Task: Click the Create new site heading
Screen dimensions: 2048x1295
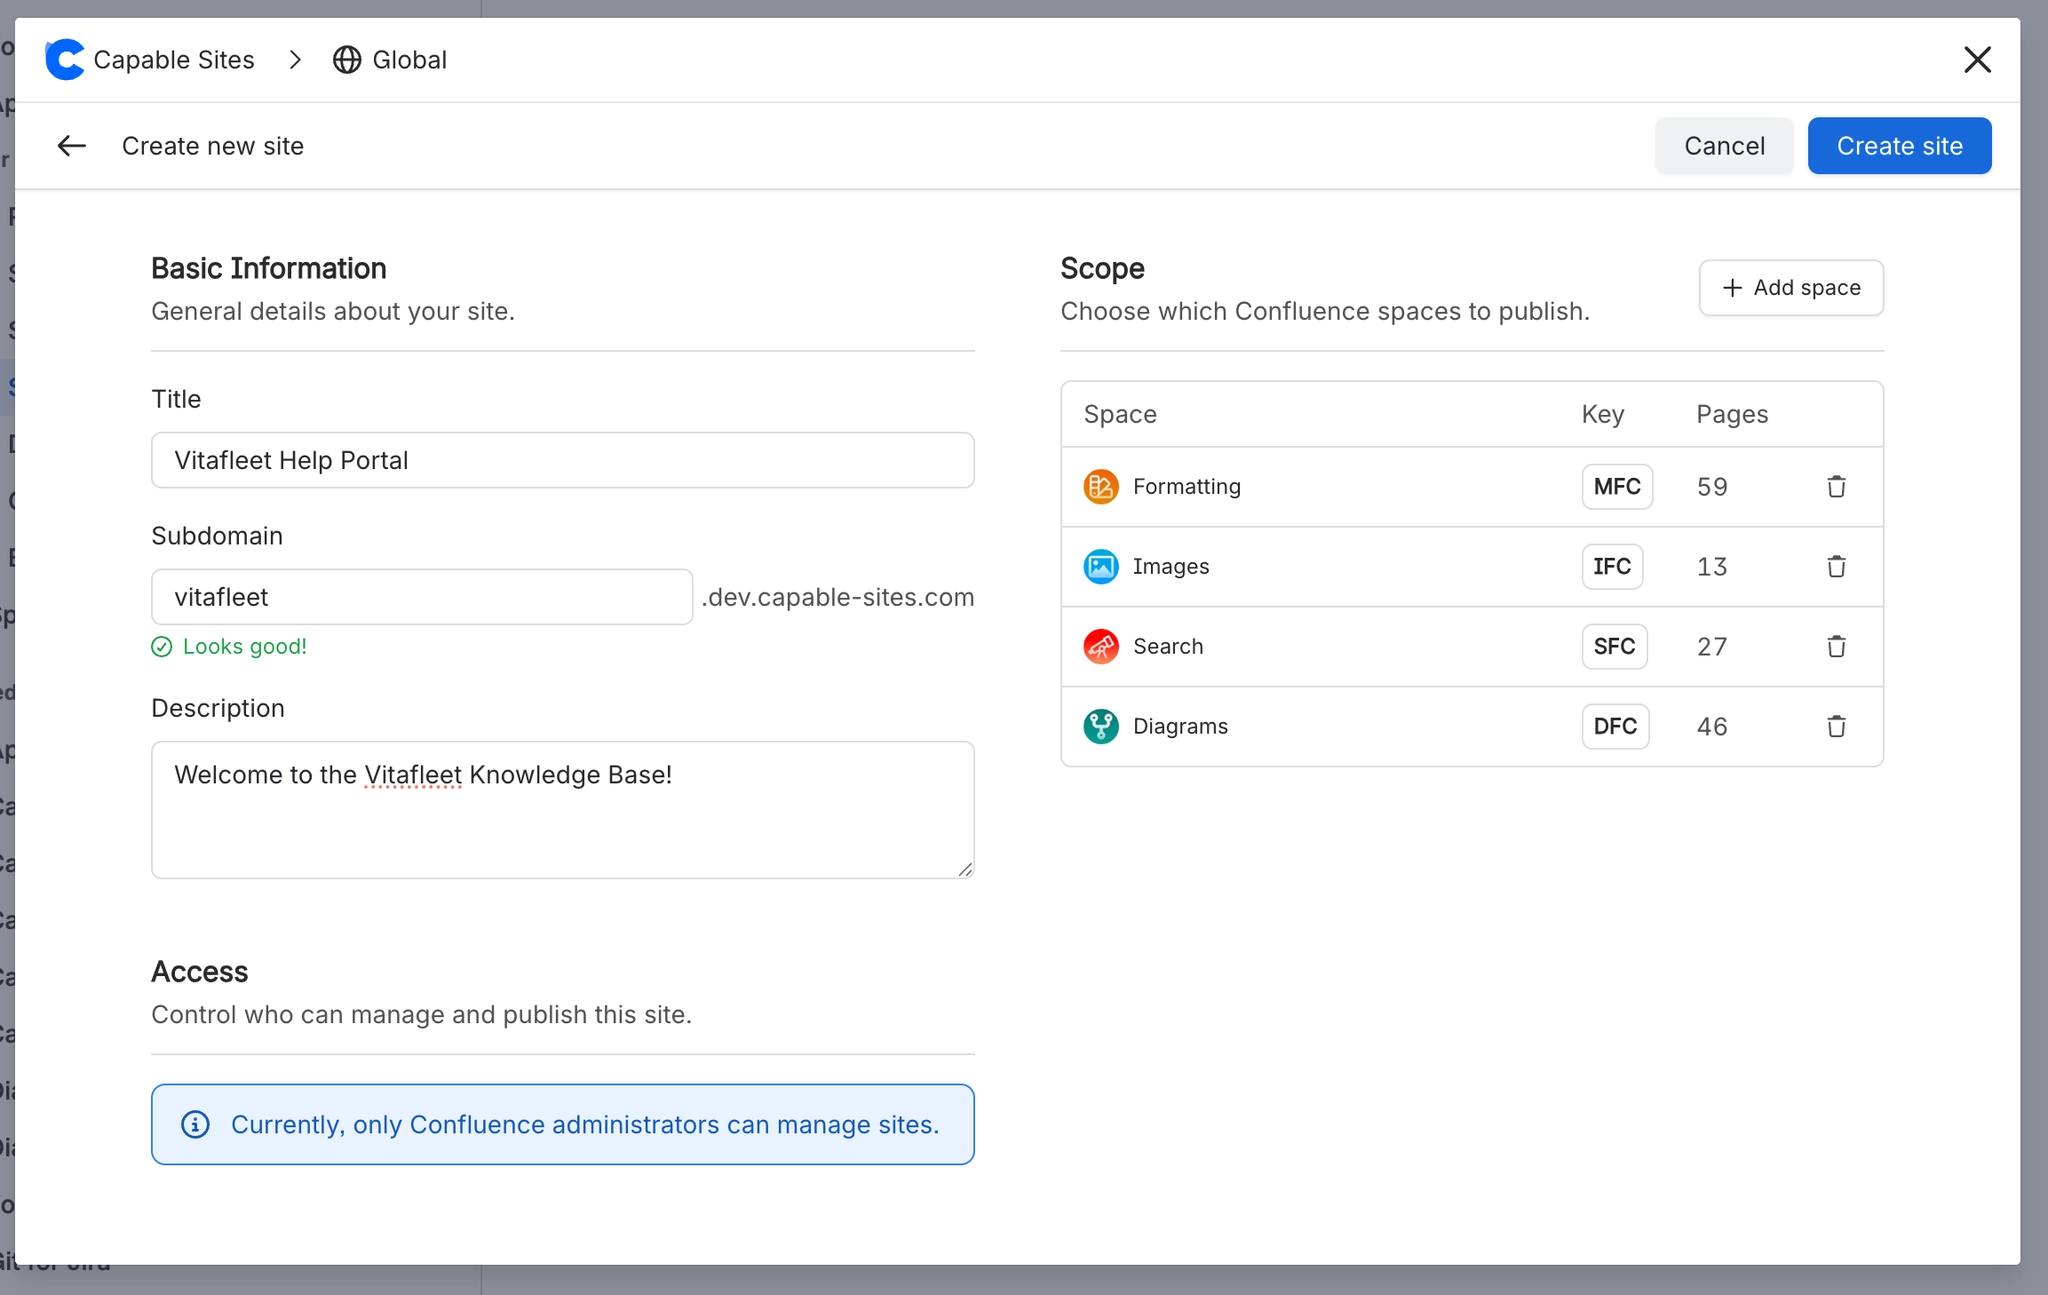Action: tap(213, 146)
